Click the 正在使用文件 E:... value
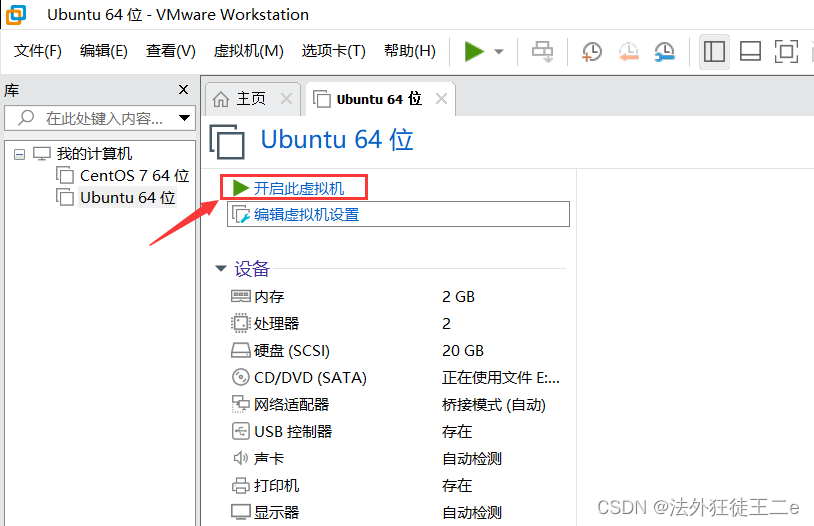814x526 pixels. click(x=500, y=377)
